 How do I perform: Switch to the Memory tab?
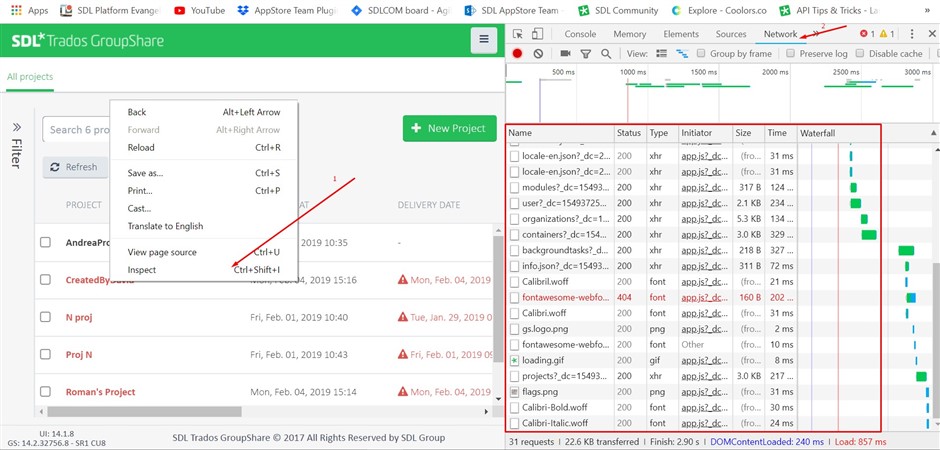click(x=629, y=34)
